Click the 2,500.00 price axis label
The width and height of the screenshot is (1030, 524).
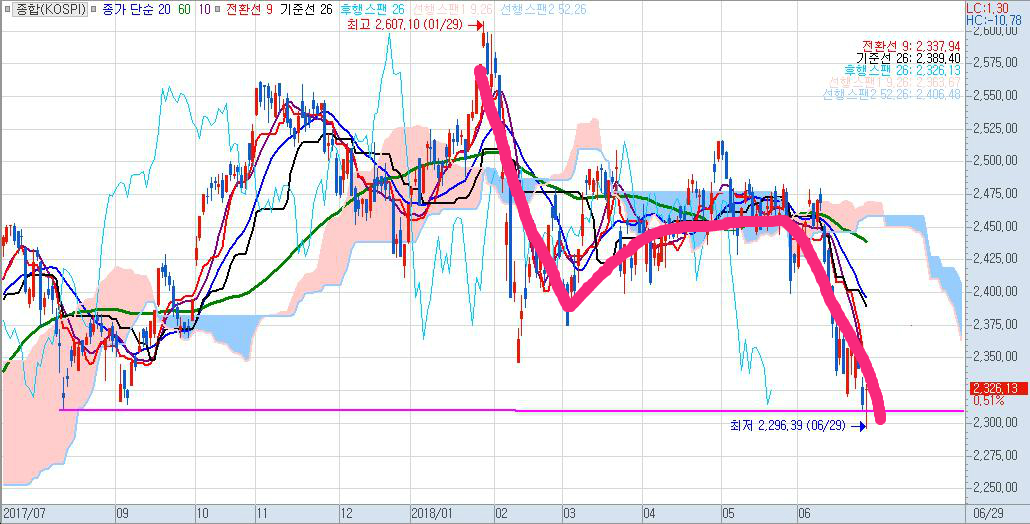coord(996,161)
